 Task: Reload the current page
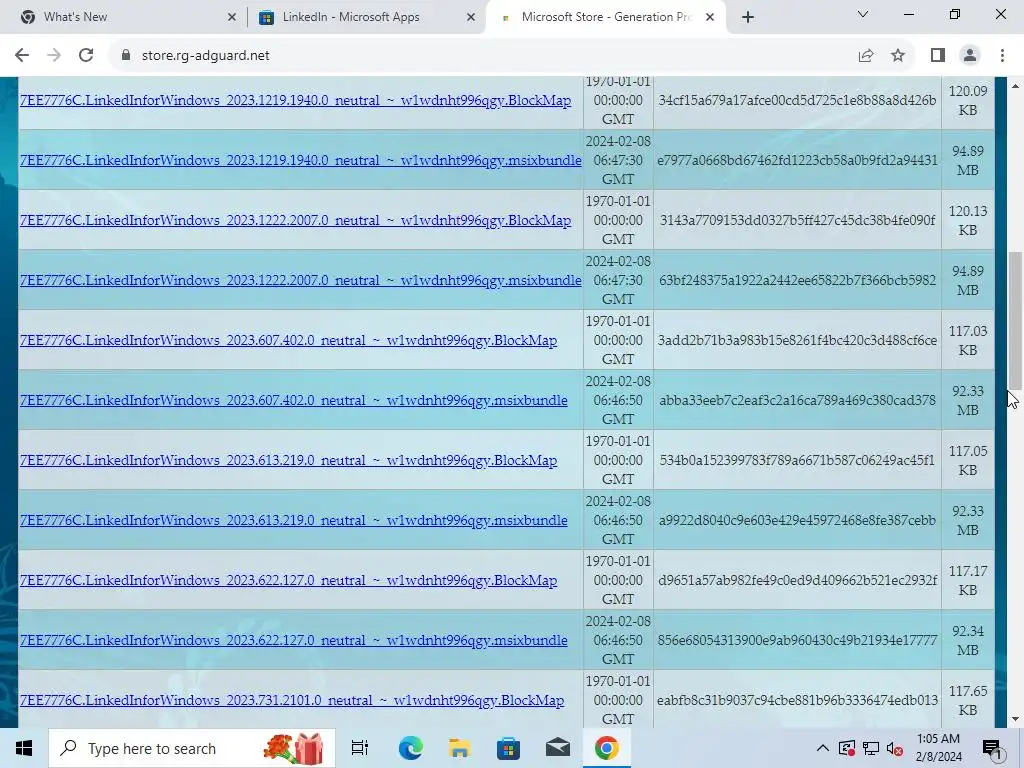[86, 56]
